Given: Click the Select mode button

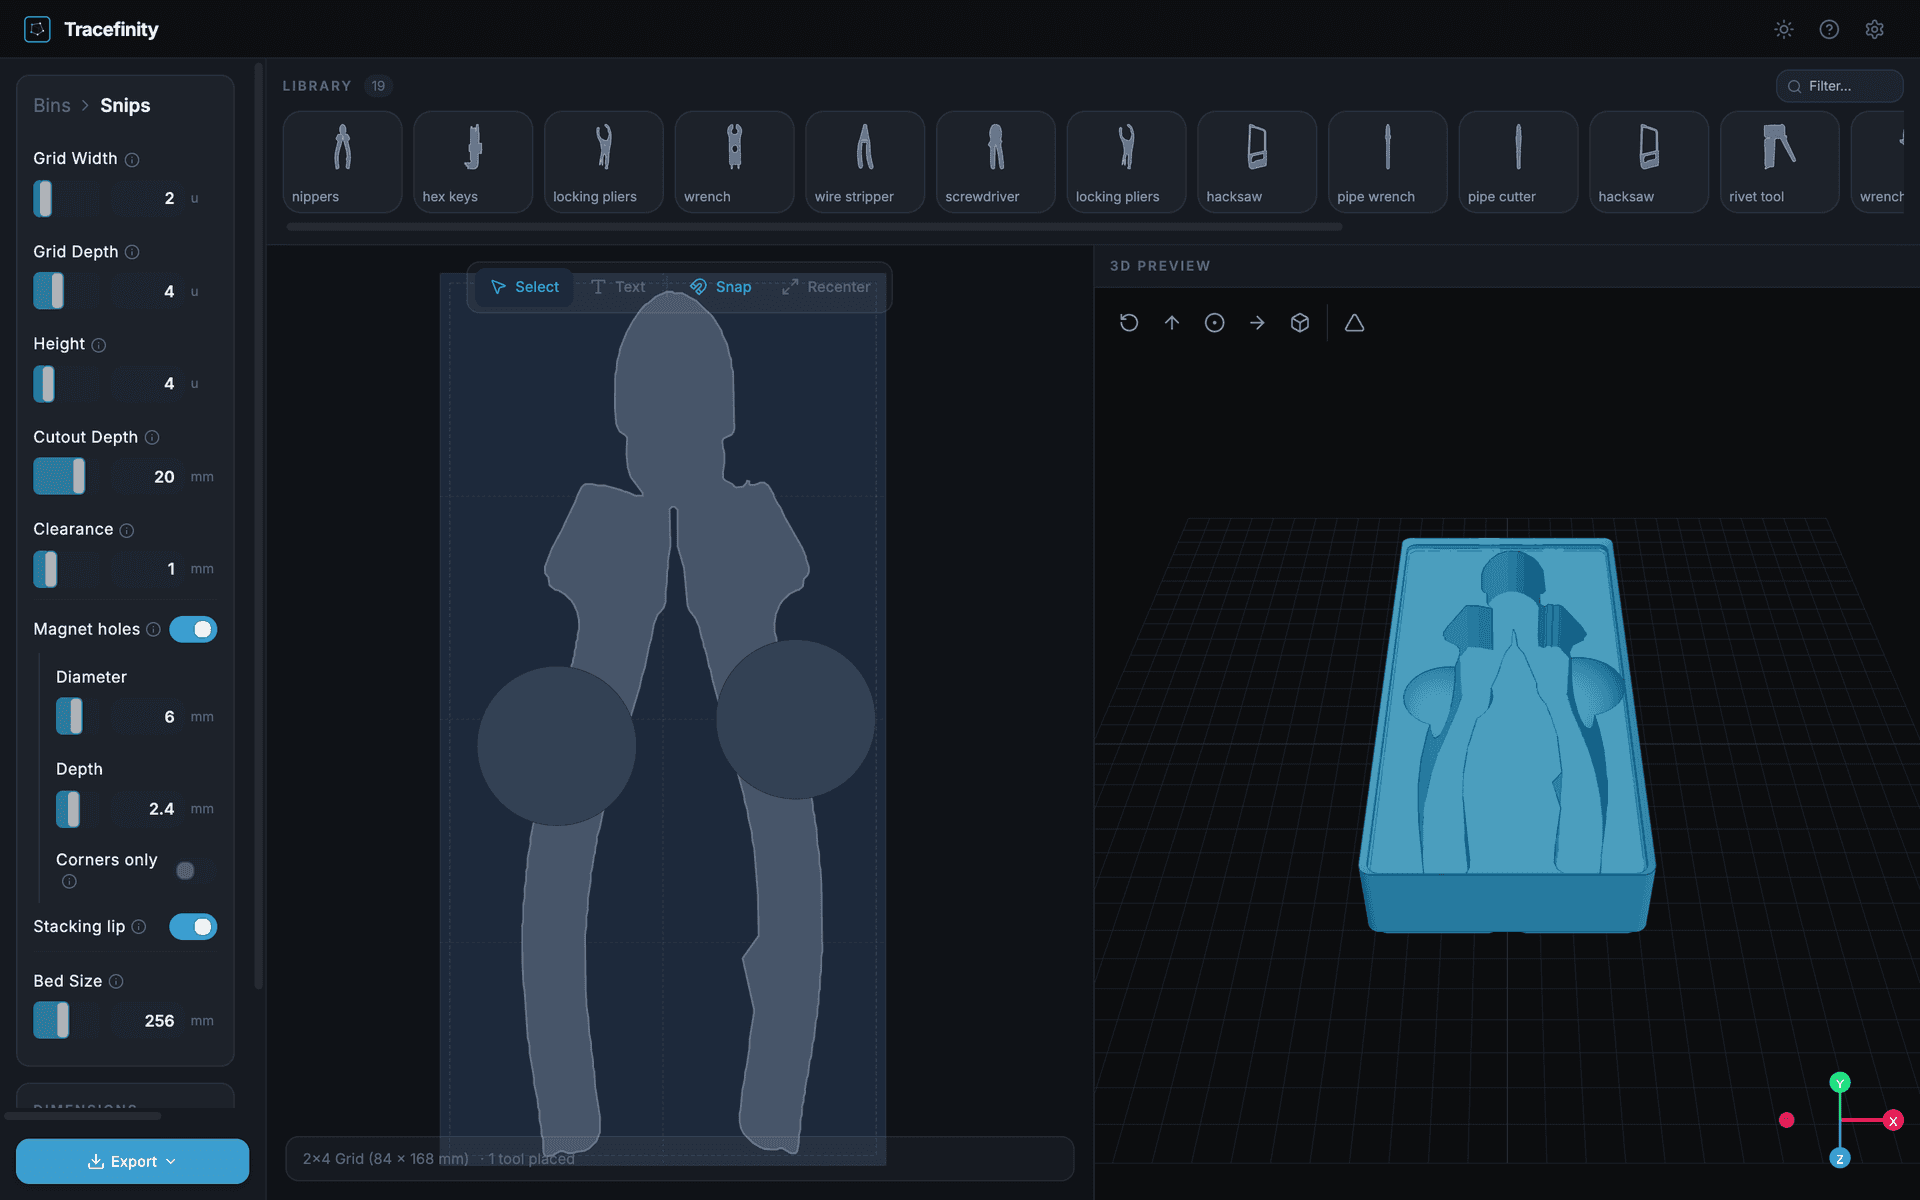Looking at the screenshot, I should [x=524, y=286].
